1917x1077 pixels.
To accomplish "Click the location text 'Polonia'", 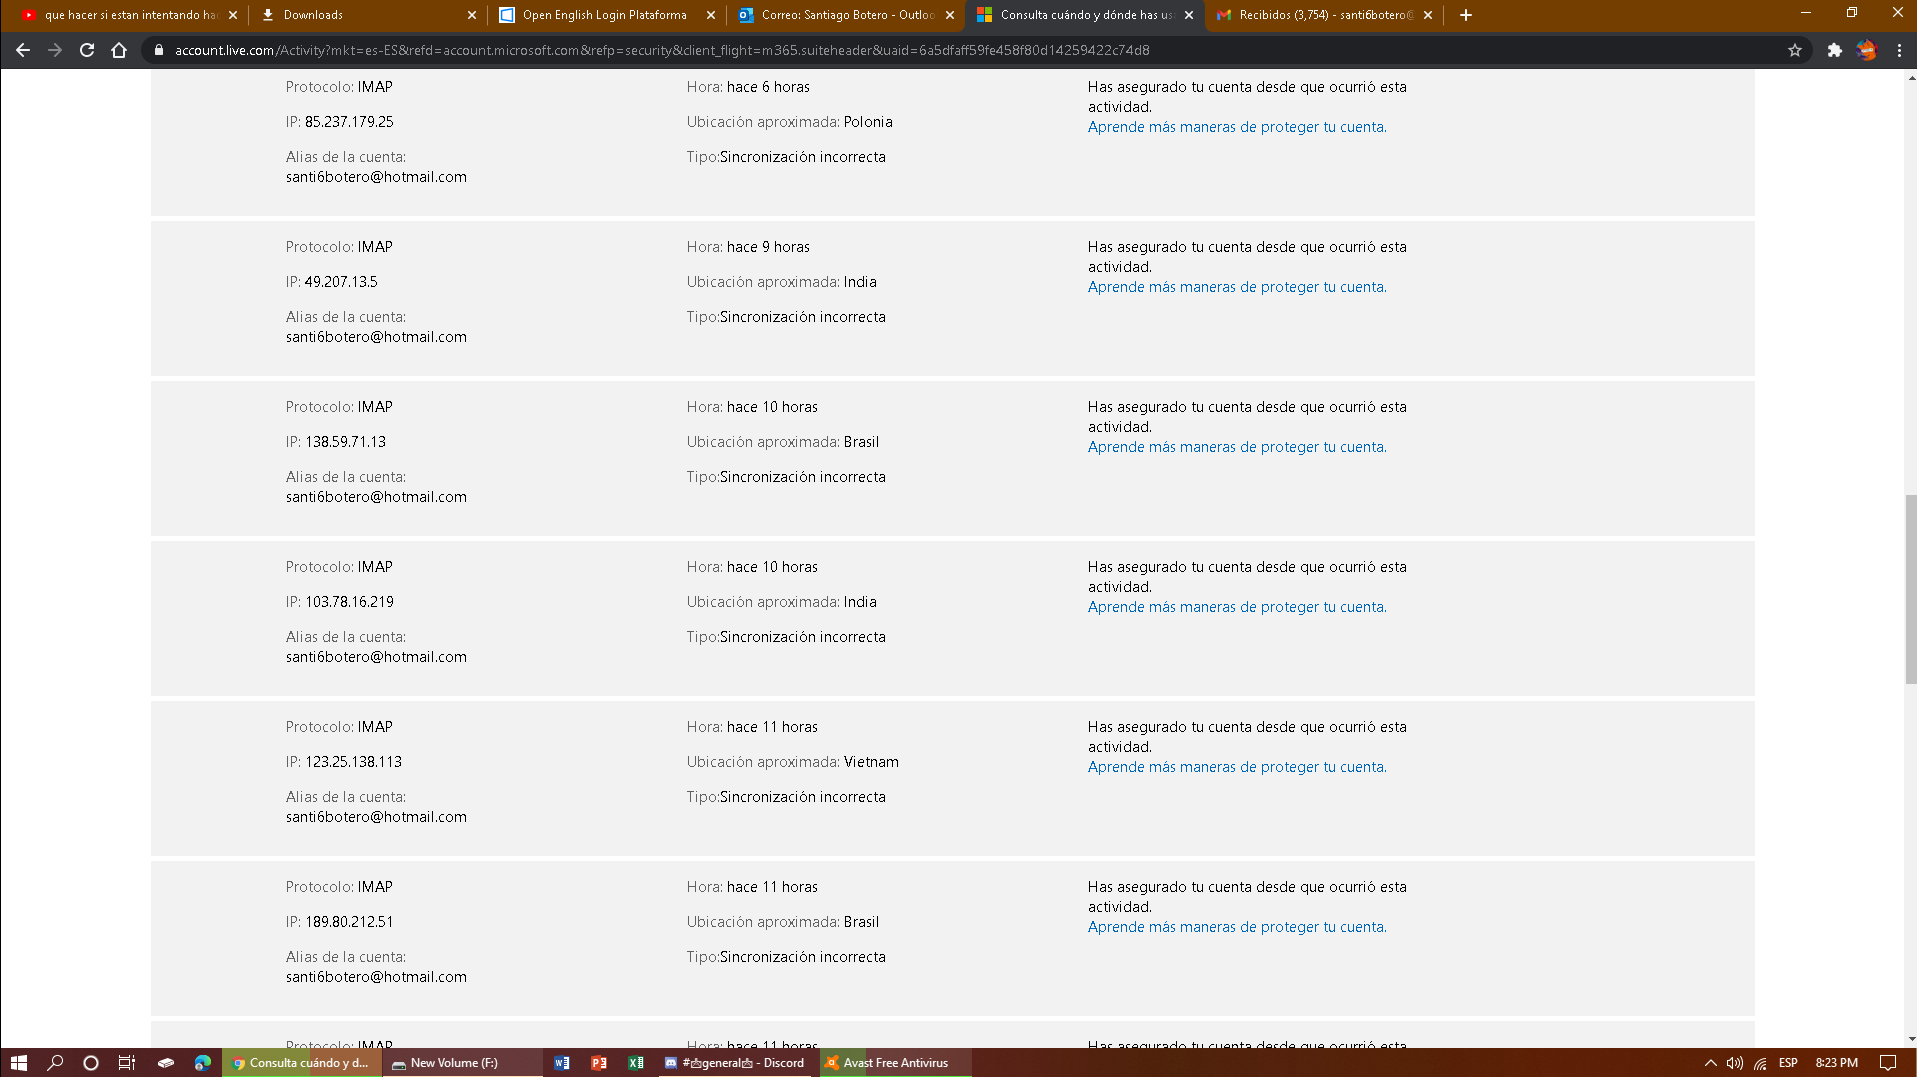I will pyautogui.click(x=868, y=122).
